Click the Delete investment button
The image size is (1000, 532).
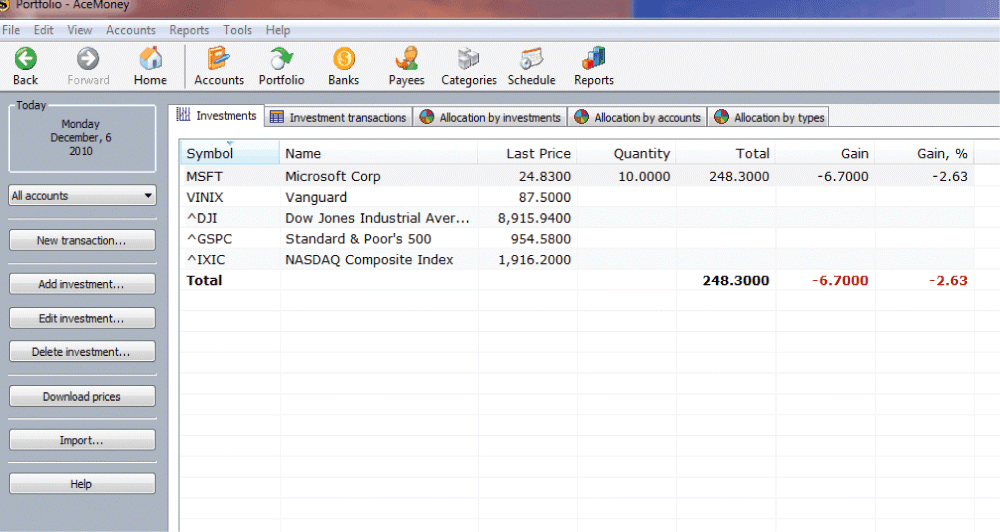(x=82, y=353)
